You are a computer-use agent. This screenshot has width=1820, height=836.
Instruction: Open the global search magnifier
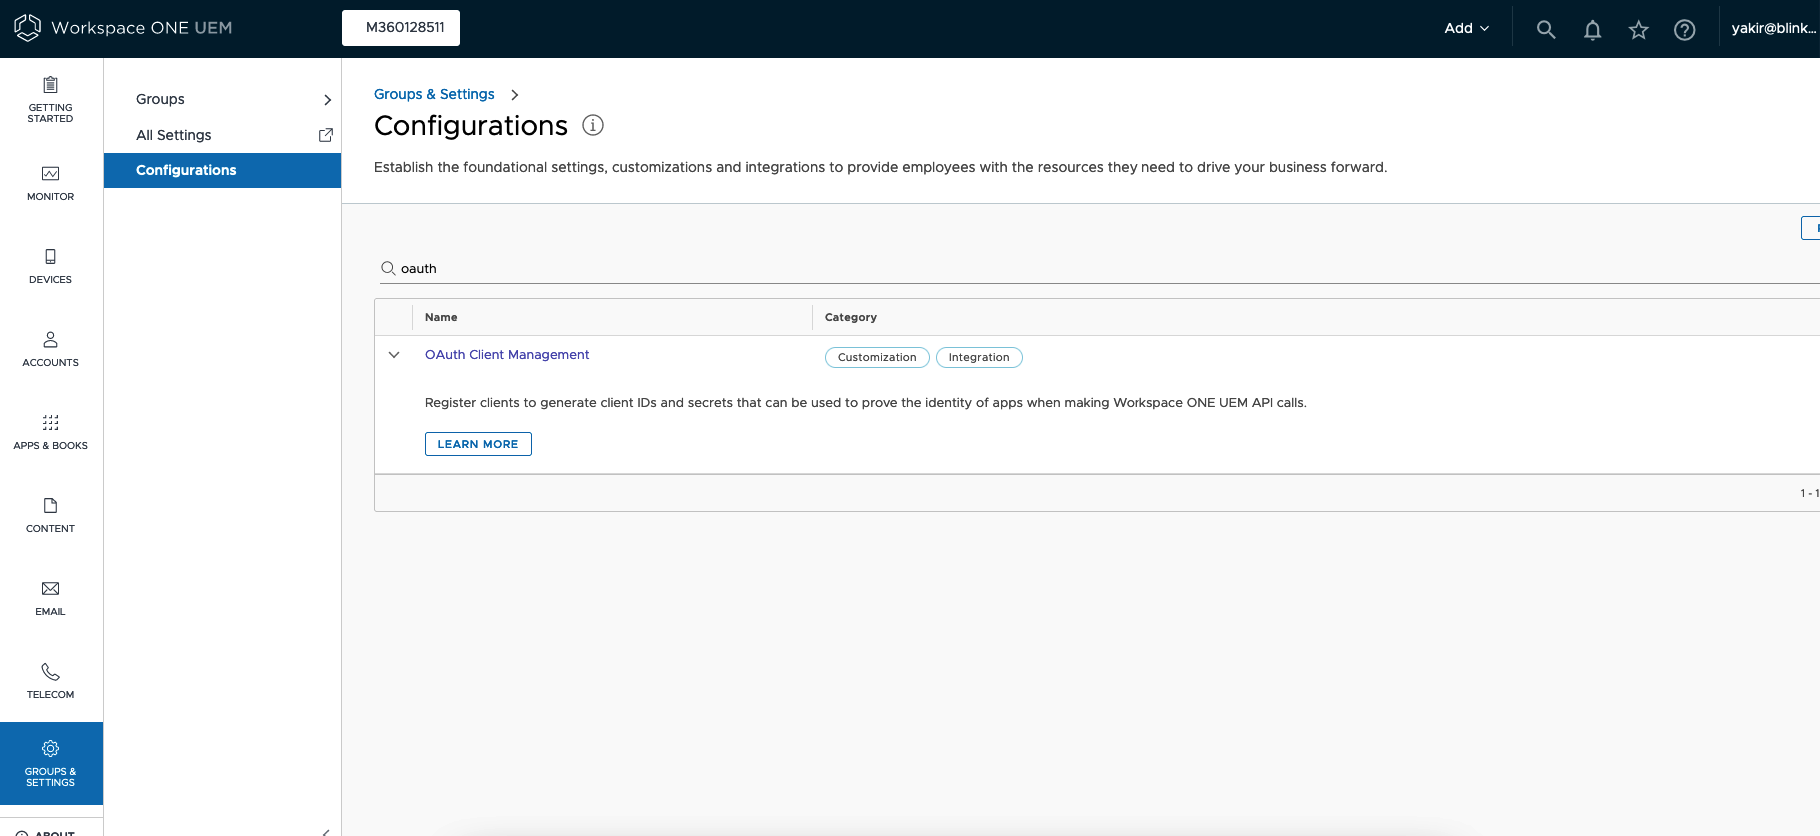pos(1546,29)
